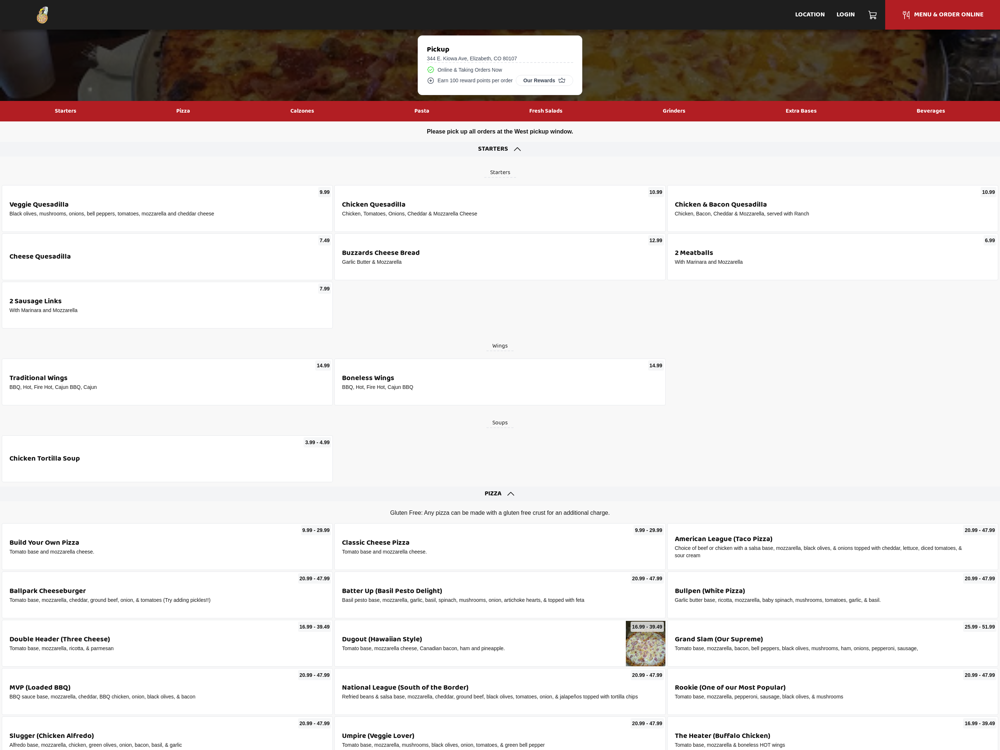Viewport: 1000px width, 750px height.
Task: Select Rookie (One of our Most Popular)
Action: (x=833, y=692)
